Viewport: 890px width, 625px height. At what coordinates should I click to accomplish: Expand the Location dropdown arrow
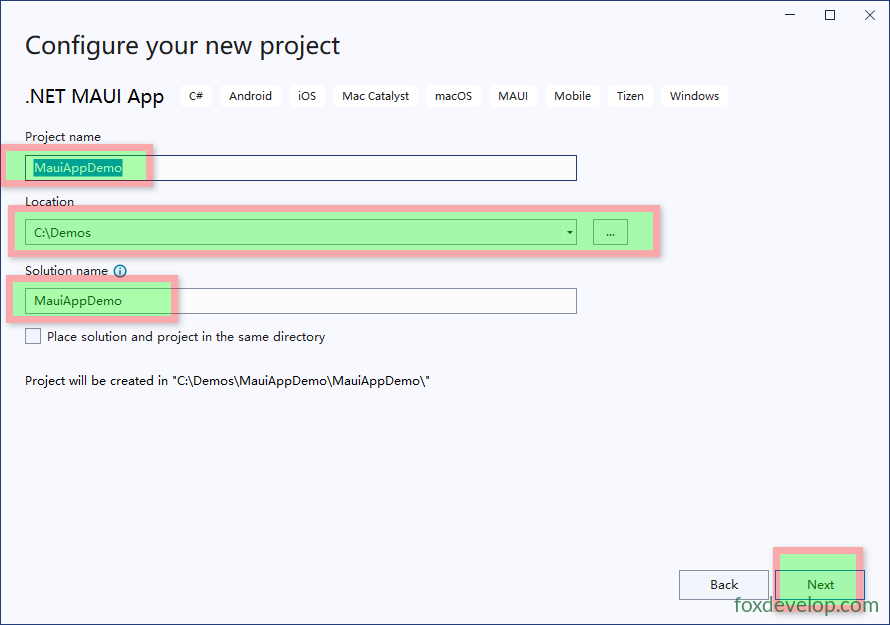(x=569, y=232)
